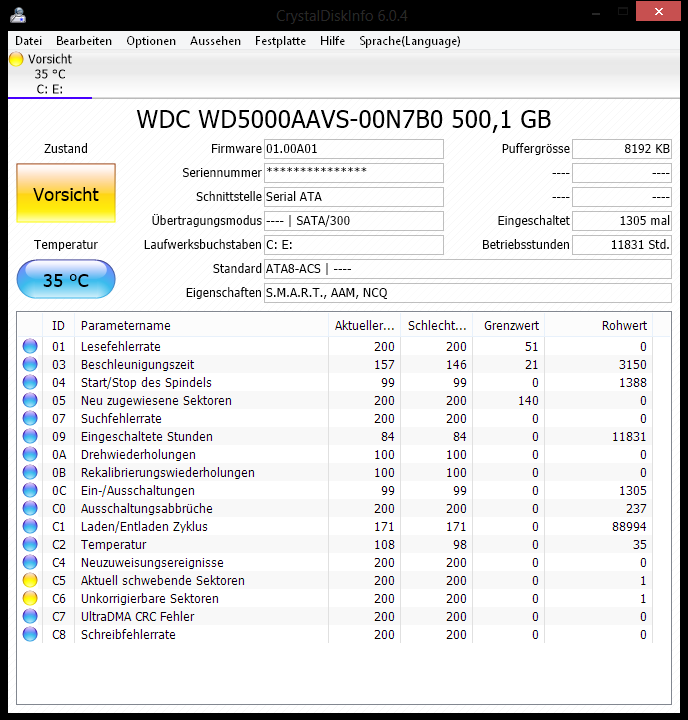Open the Sprache(Language) menu

point(410,41)
